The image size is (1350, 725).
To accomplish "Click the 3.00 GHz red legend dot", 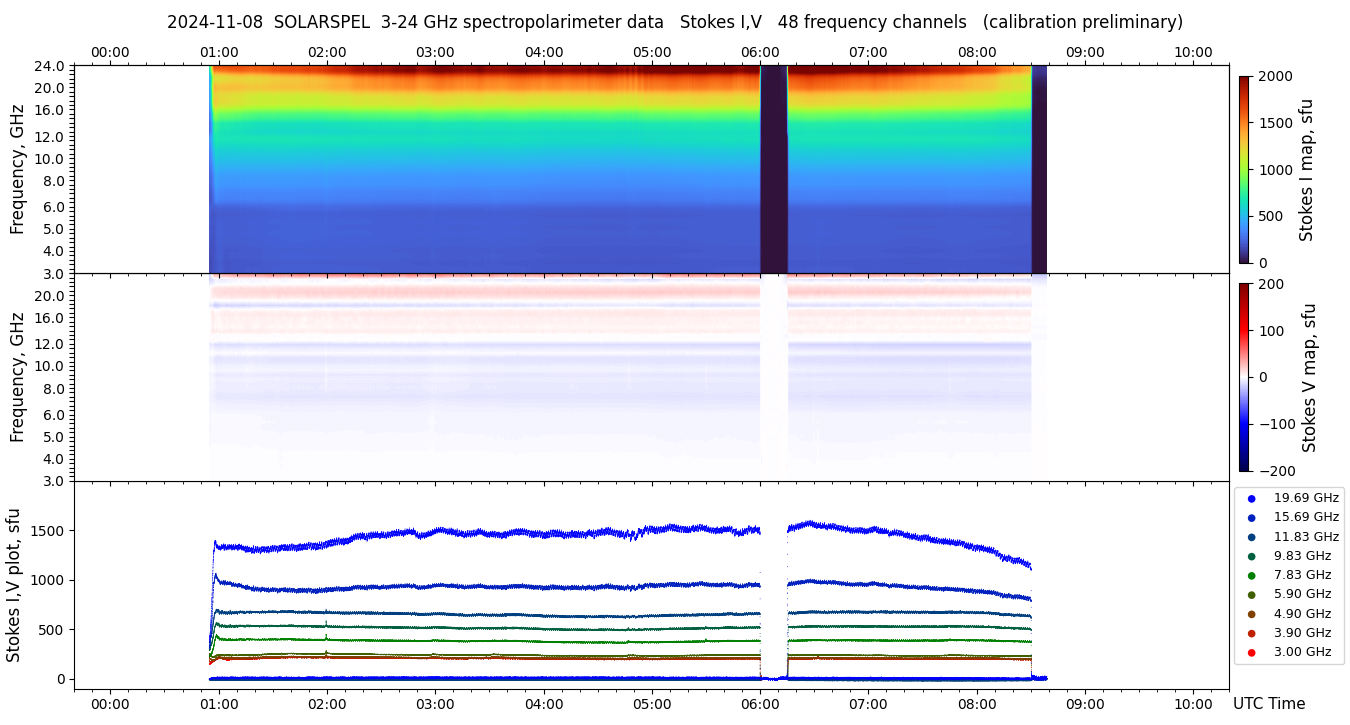I will click(1251, 652).
